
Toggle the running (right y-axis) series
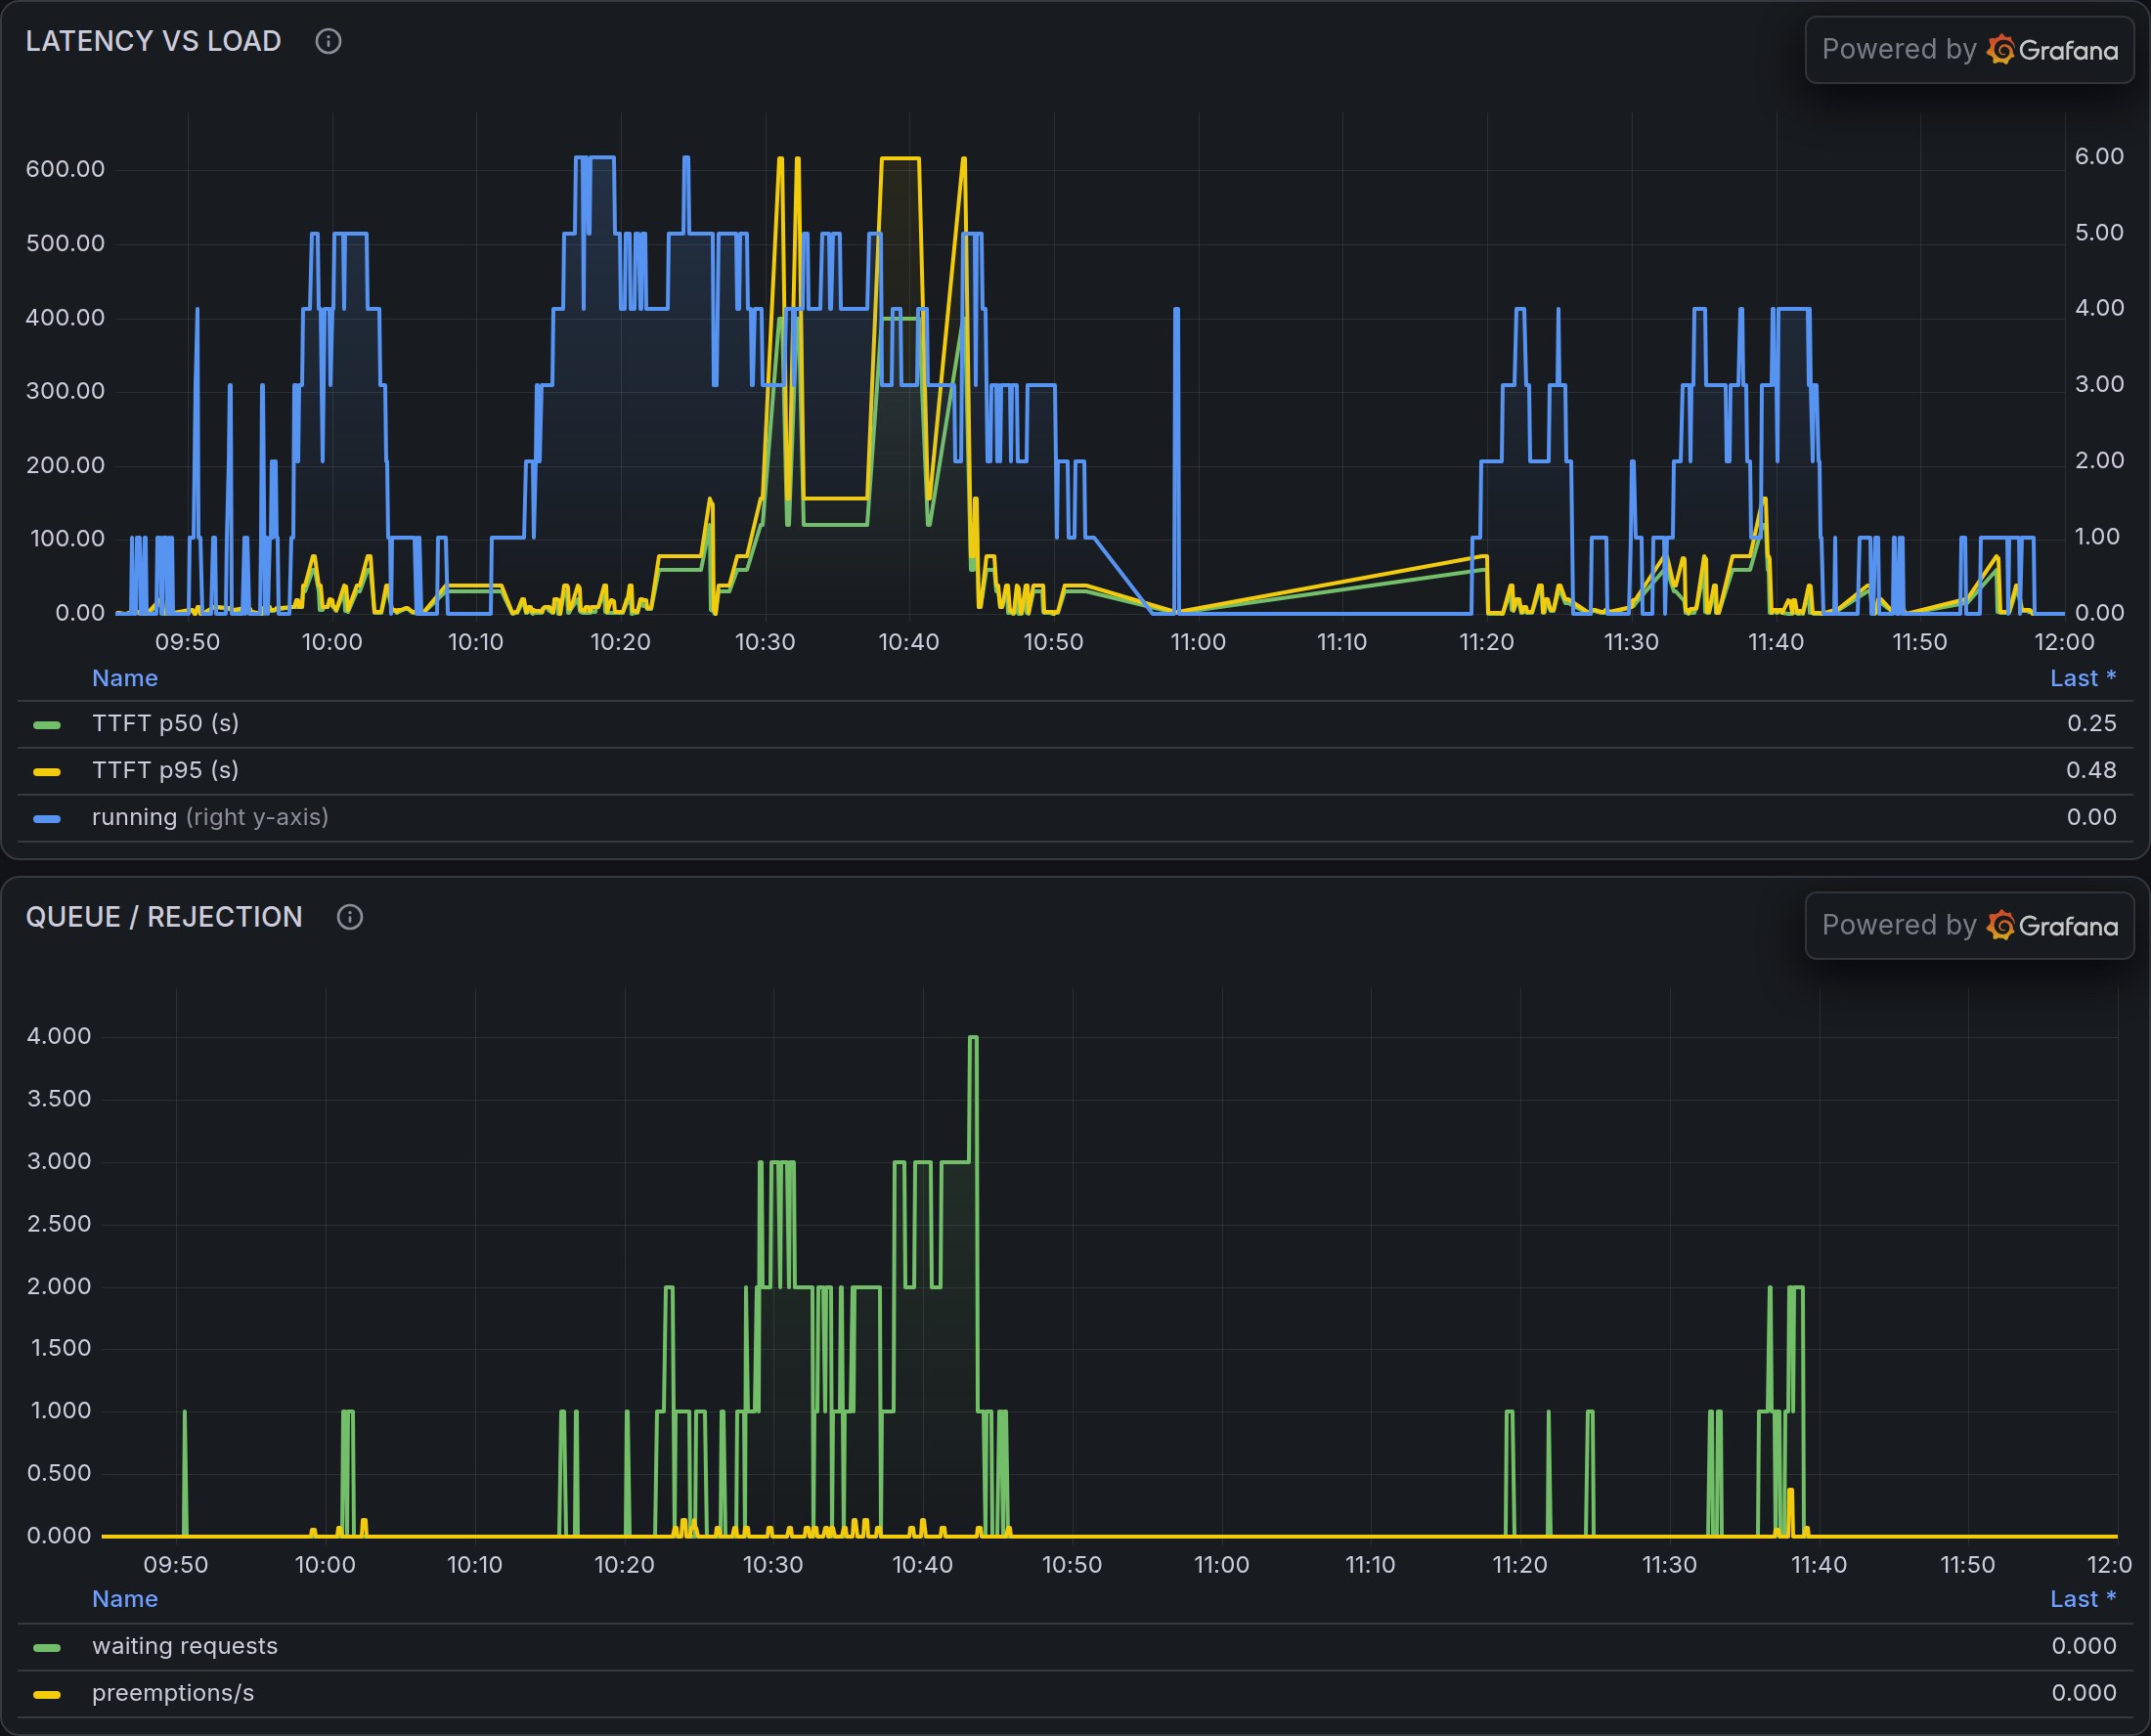coord(210,817)
